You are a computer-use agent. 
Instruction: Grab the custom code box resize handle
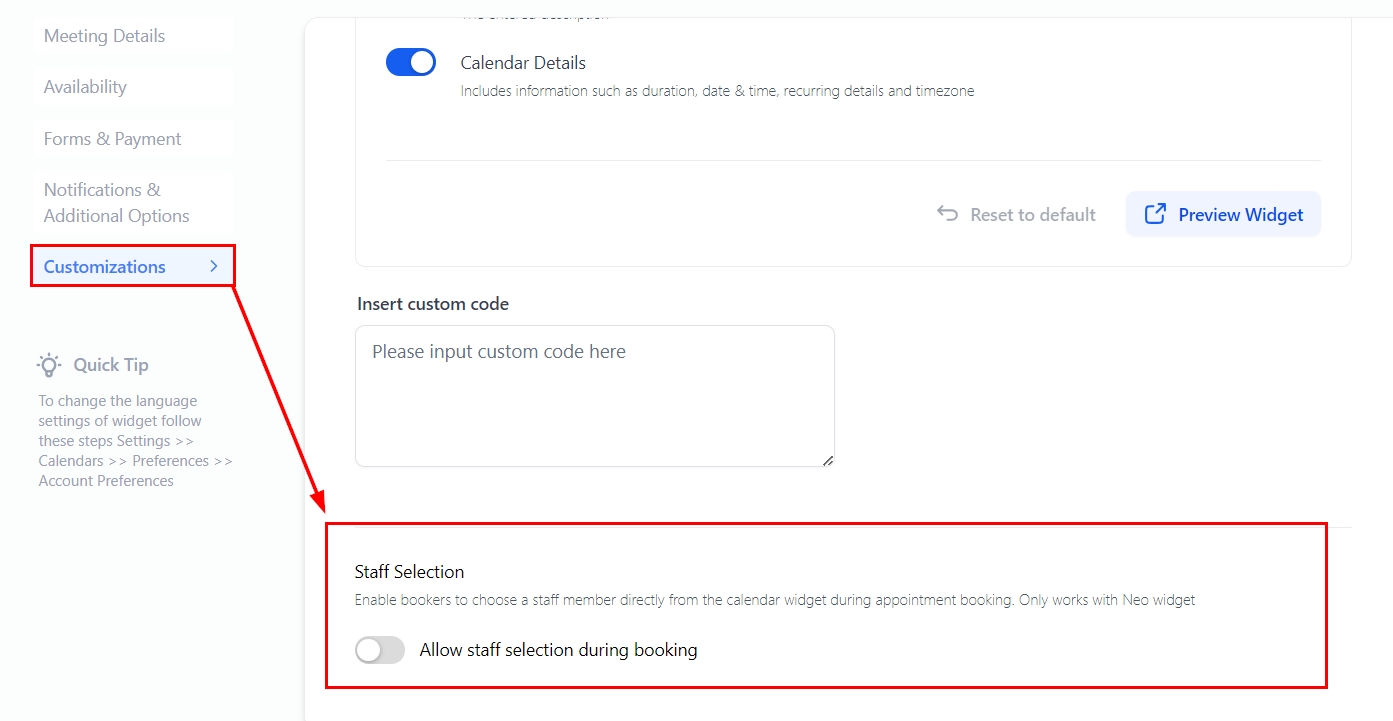click(x=828, y=460)
